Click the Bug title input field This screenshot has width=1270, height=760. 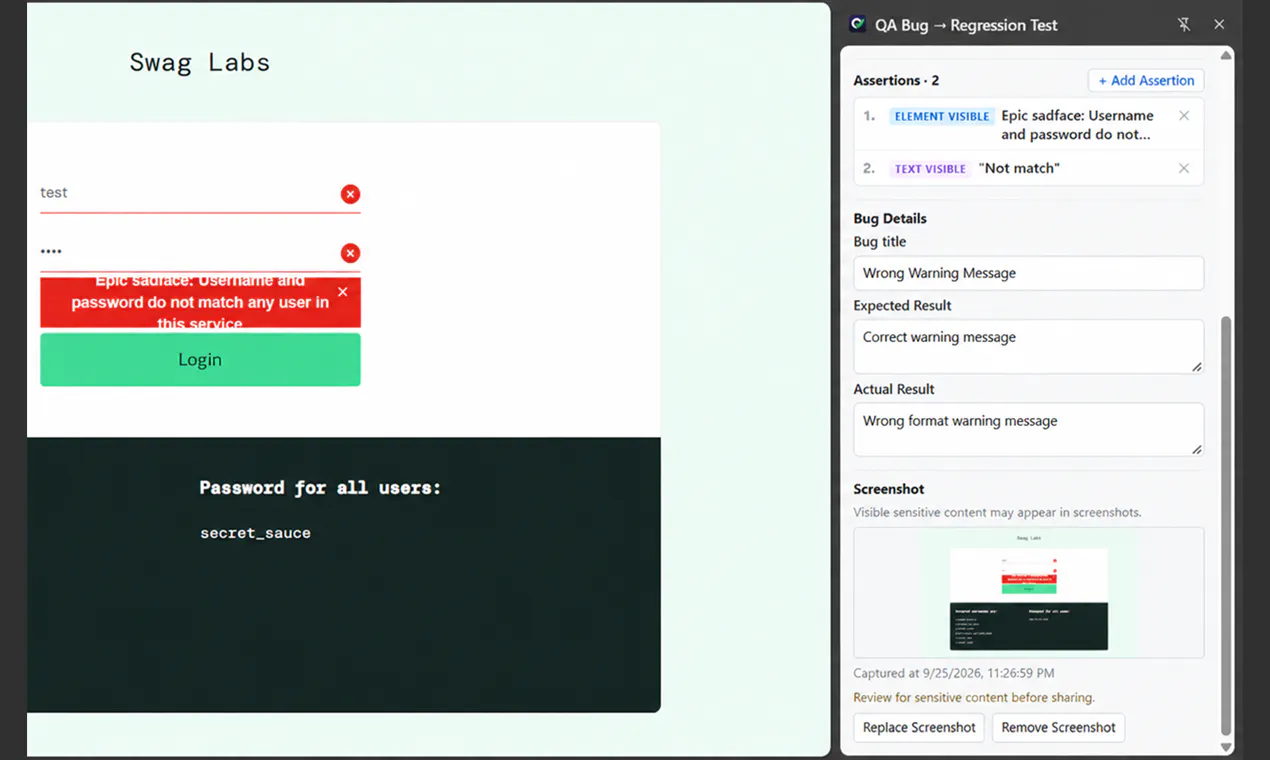click(x=1028, y=273)
